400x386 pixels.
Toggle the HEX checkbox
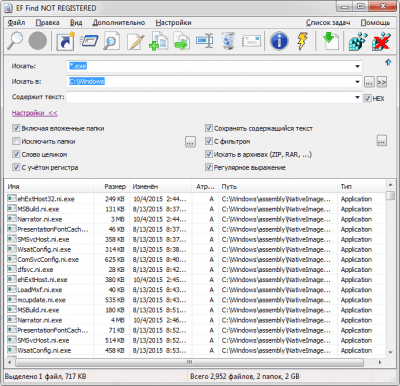[x=367, y=98]
